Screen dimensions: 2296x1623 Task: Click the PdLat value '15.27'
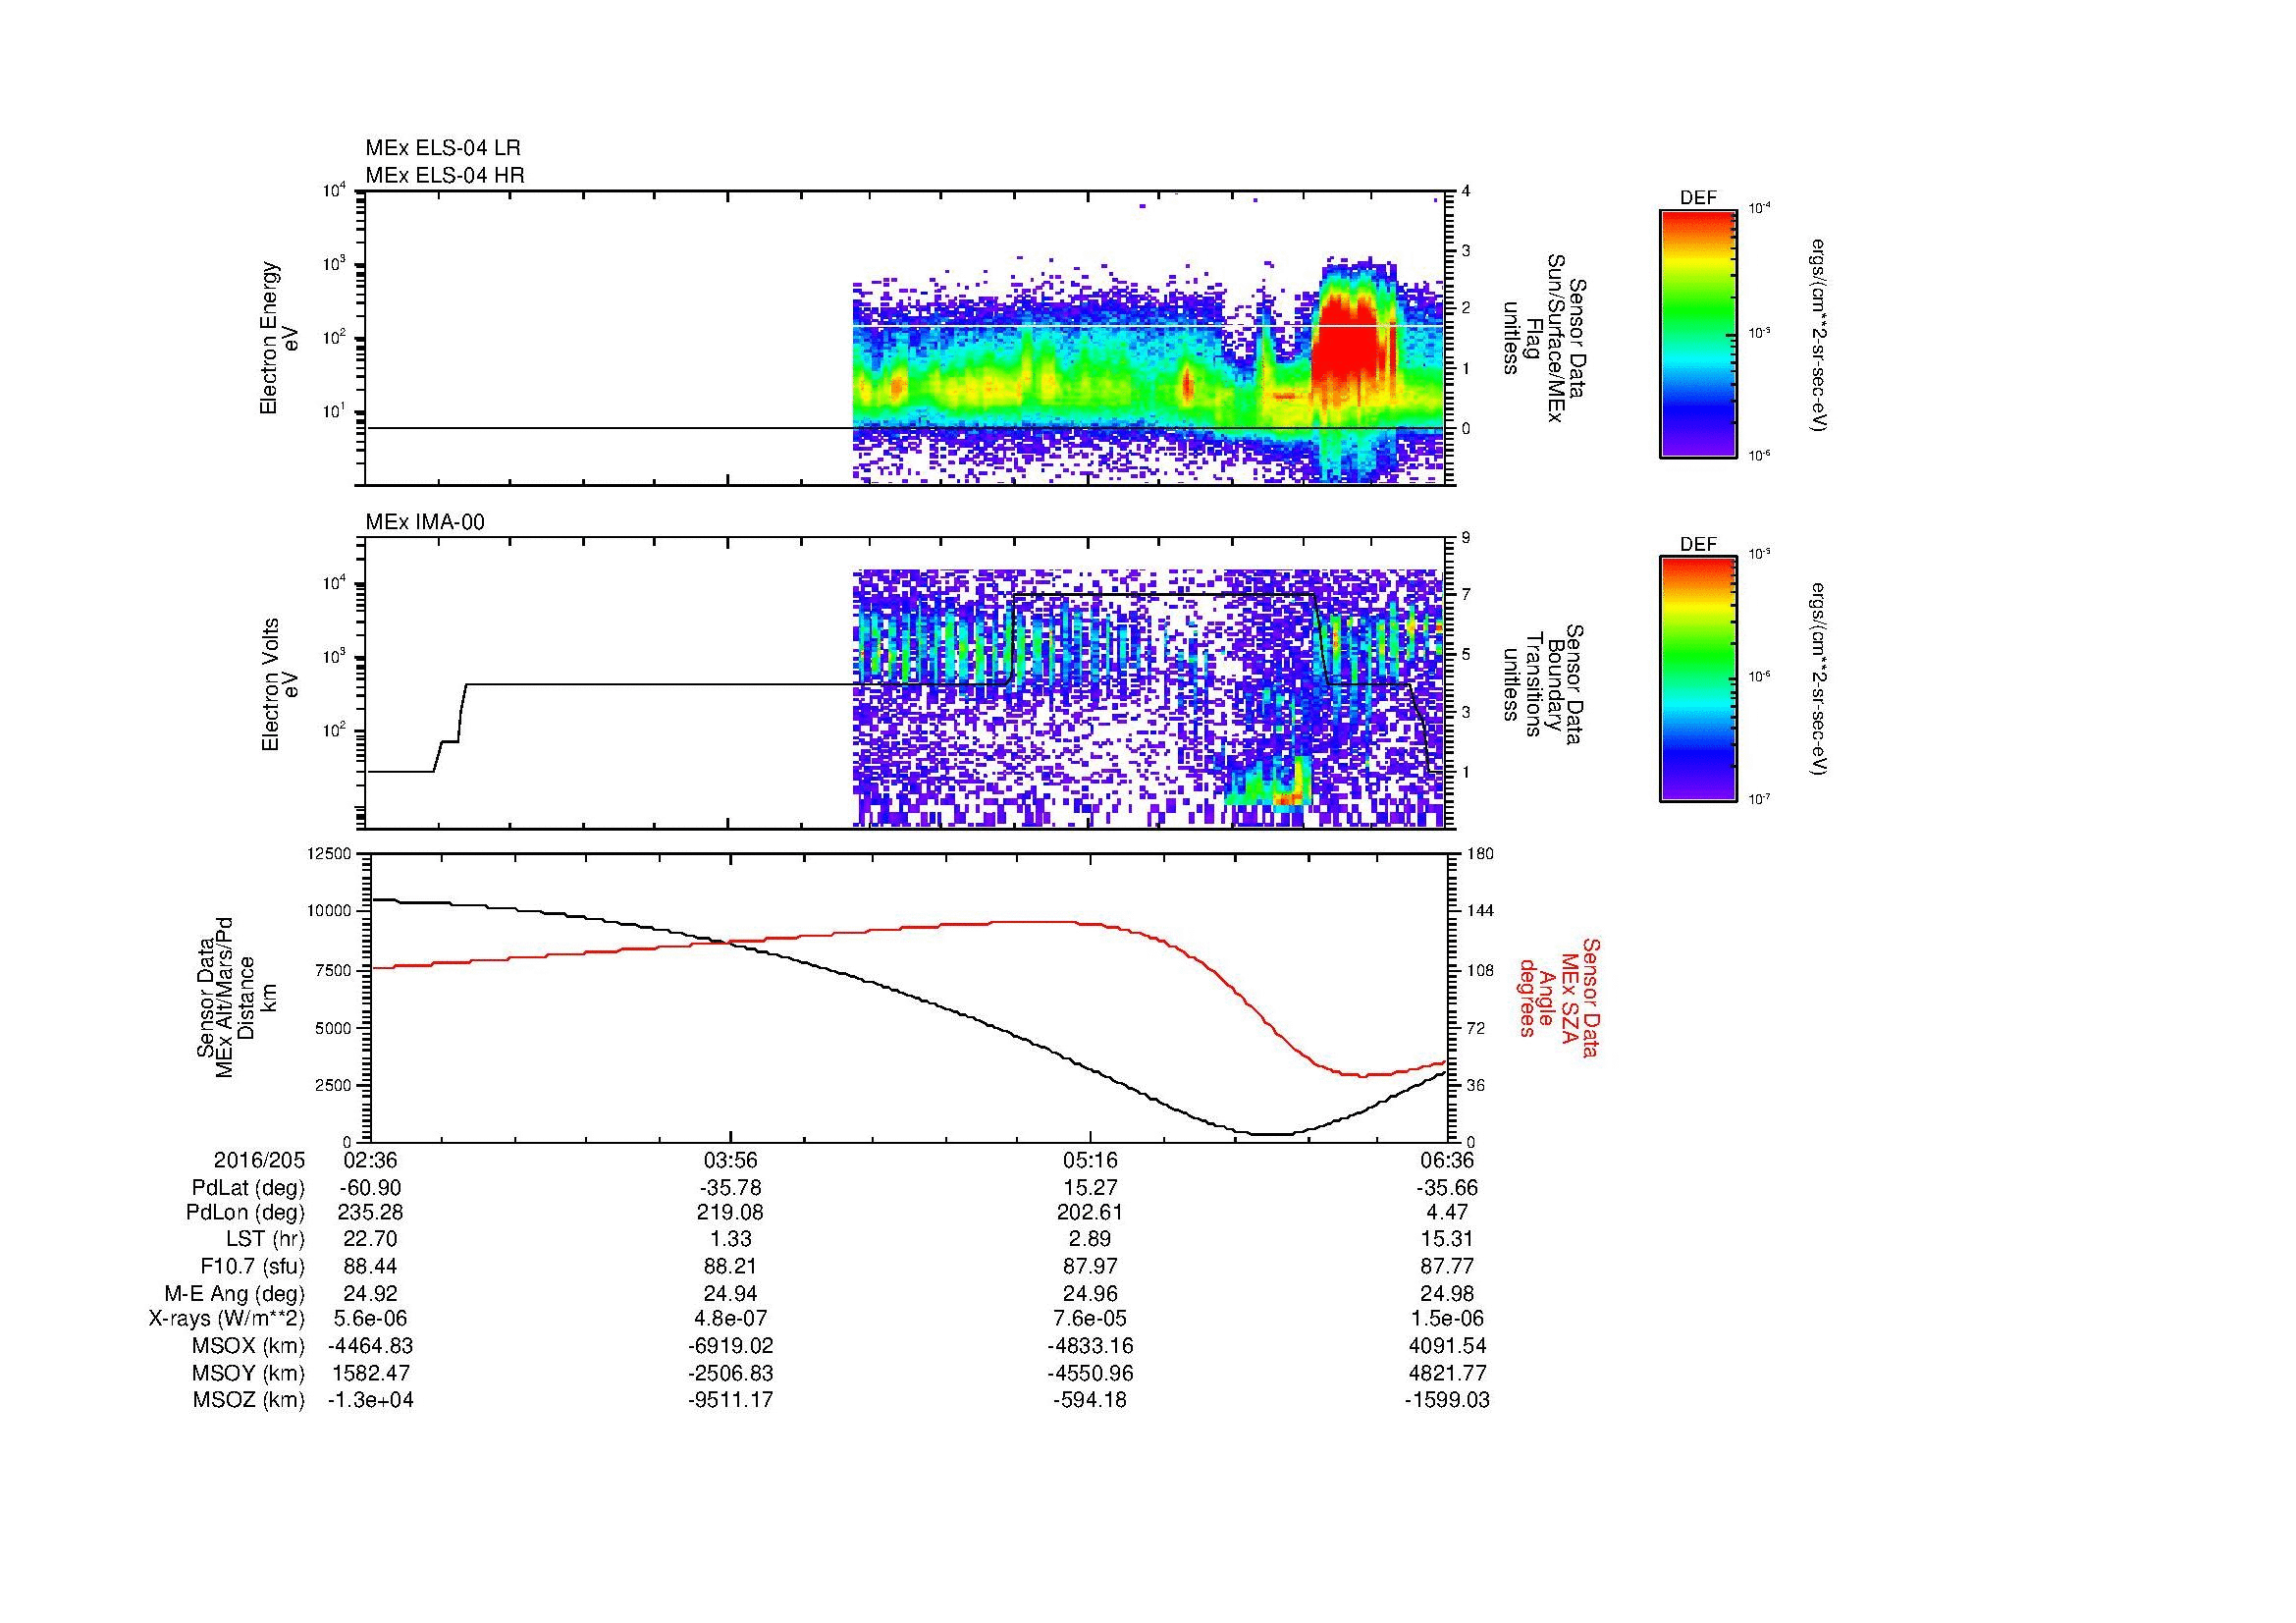click(1090, 1188)
